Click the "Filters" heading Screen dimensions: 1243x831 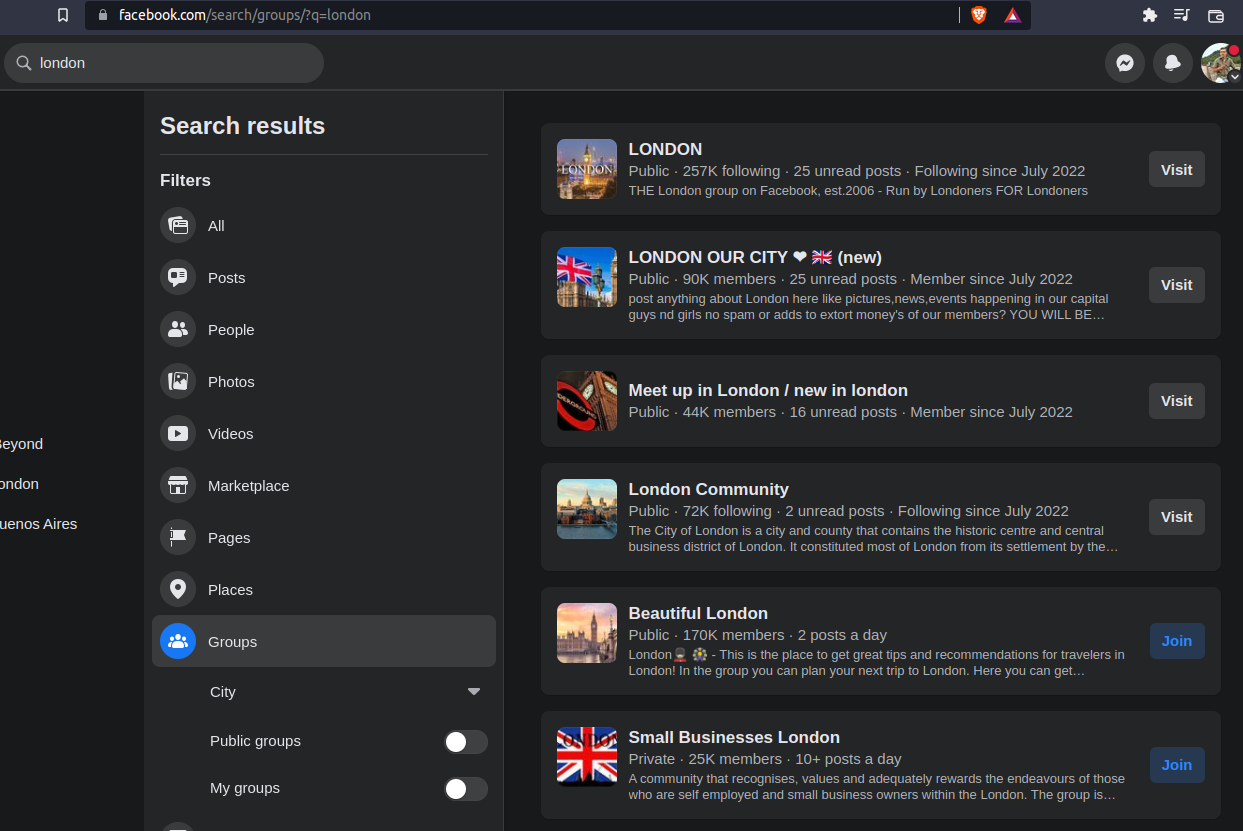[185, 180]
